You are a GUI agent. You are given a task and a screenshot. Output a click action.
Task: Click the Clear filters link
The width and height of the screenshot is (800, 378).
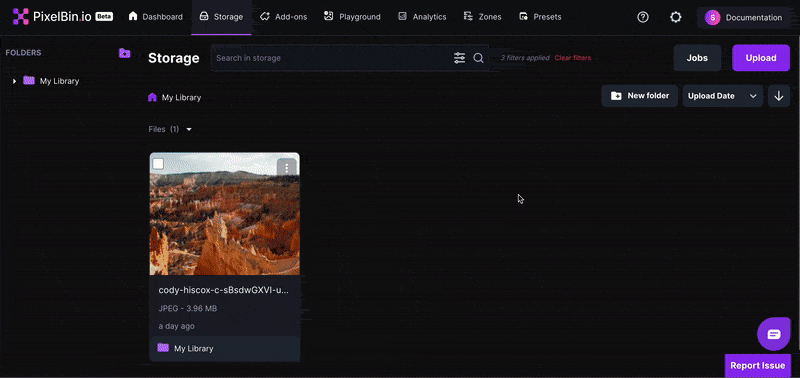coord(572,58)
